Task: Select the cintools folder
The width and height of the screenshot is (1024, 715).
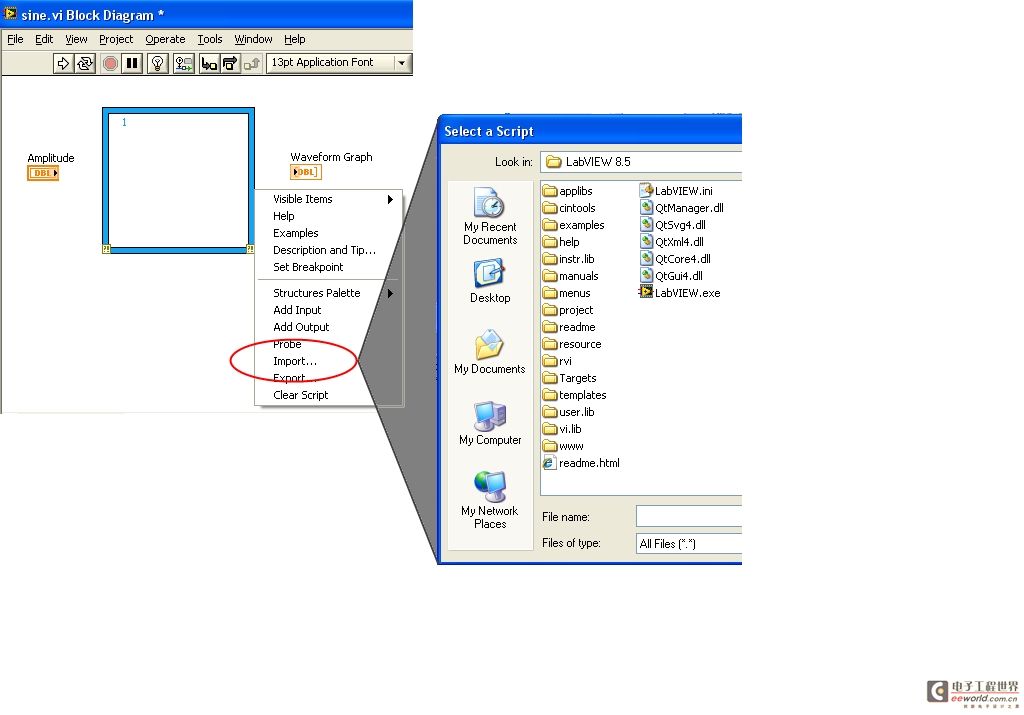Action: click(x=569, y=208)
